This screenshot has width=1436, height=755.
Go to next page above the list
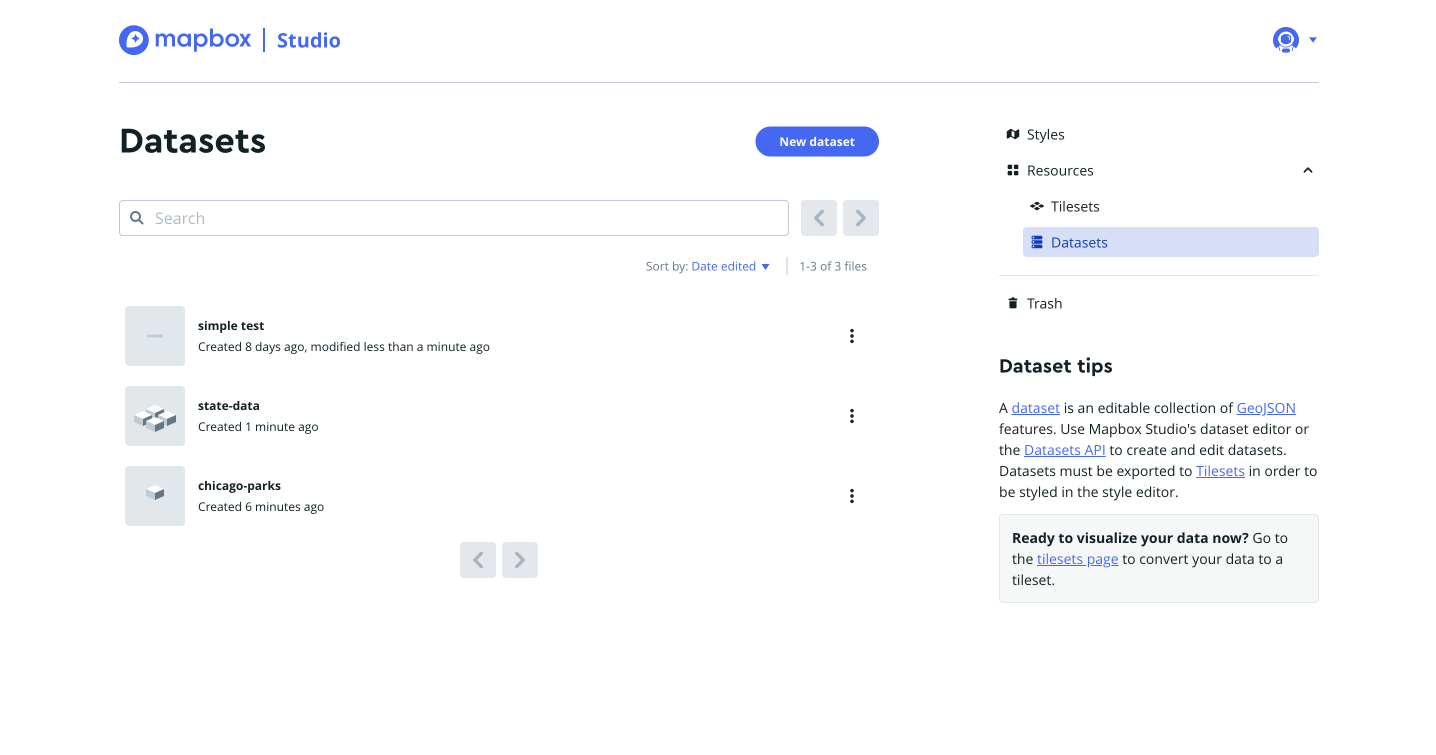(861, 218)
